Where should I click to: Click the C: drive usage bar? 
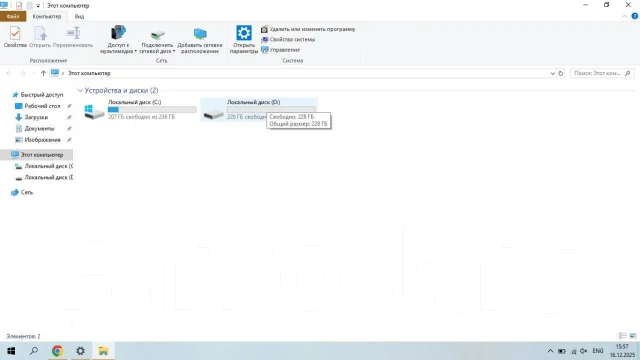point(152,109)
